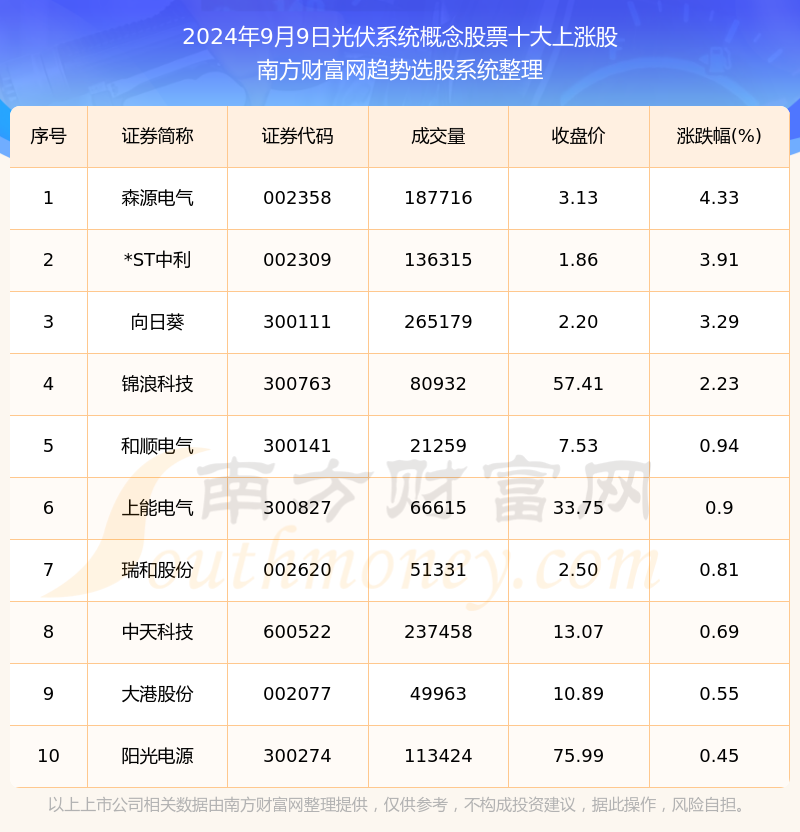
Task: Click stock code 300763
Action: [297, 384]
